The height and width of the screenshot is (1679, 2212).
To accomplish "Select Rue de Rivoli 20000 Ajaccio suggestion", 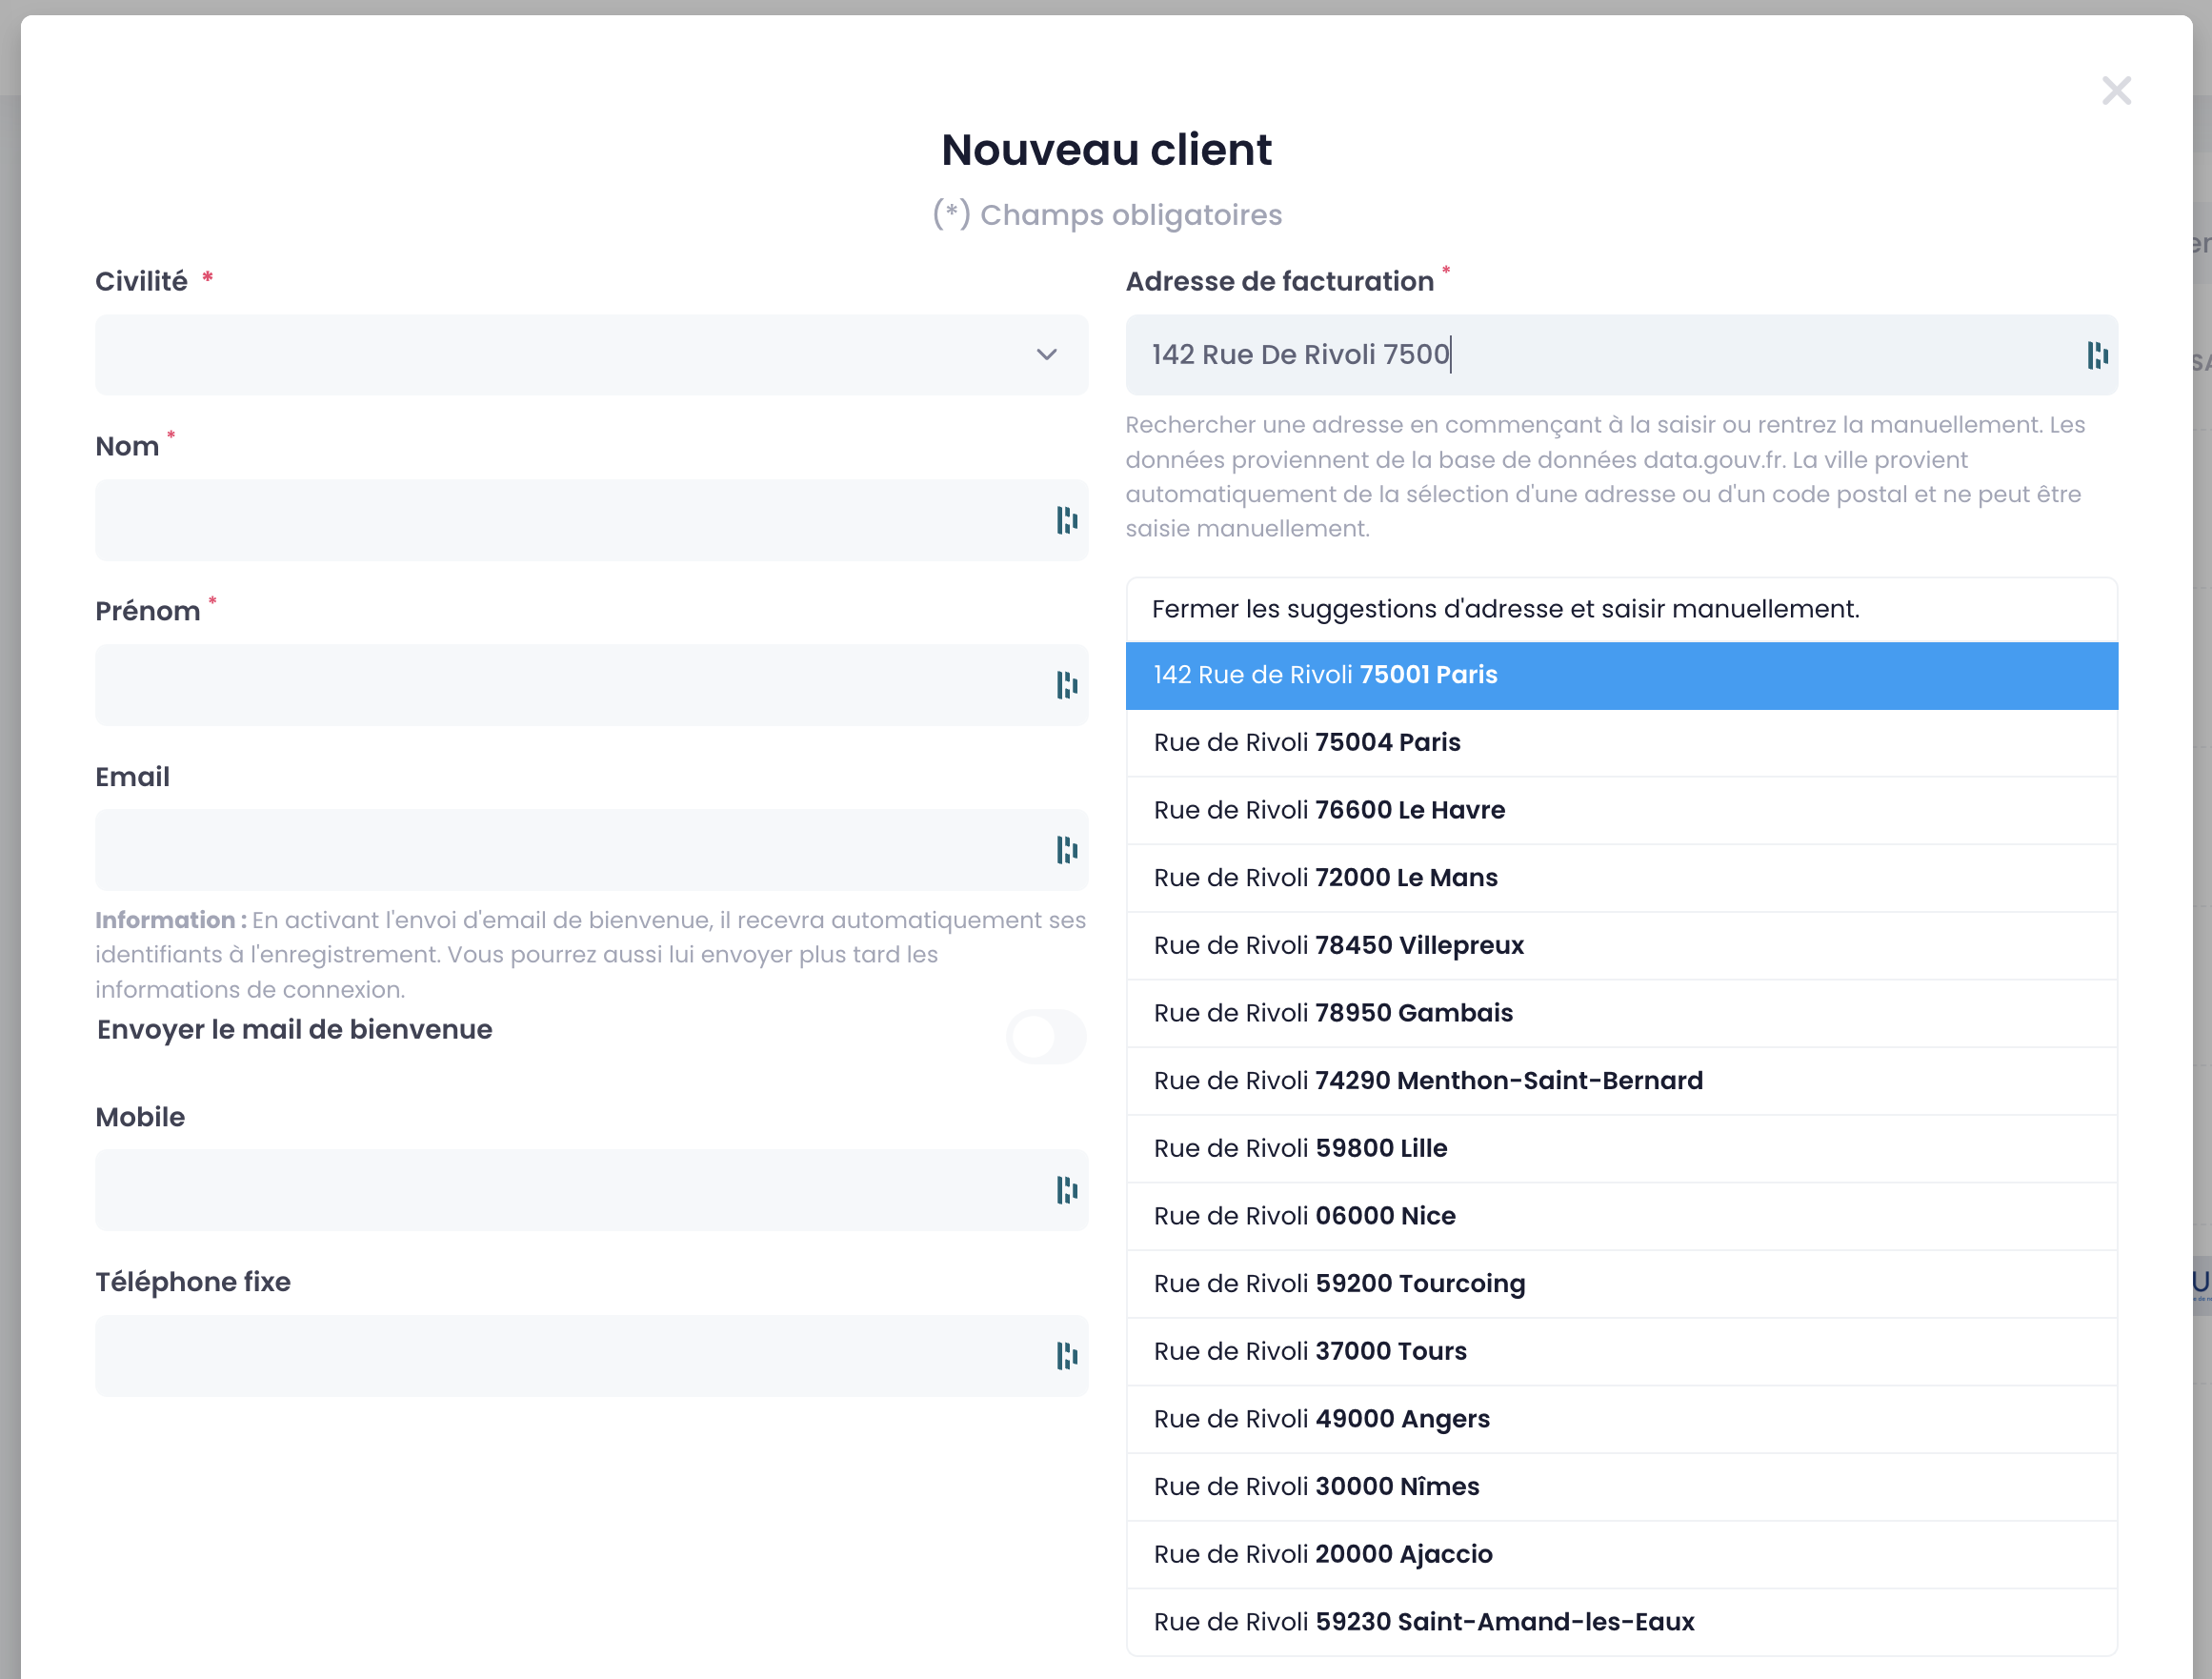I will [1620, 1554].
